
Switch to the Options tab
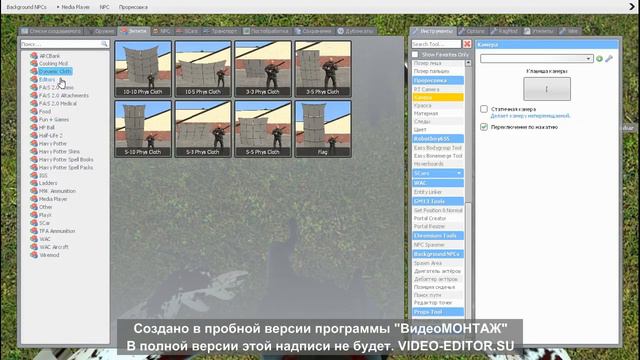pyautogui.click(x=471, y=31)
